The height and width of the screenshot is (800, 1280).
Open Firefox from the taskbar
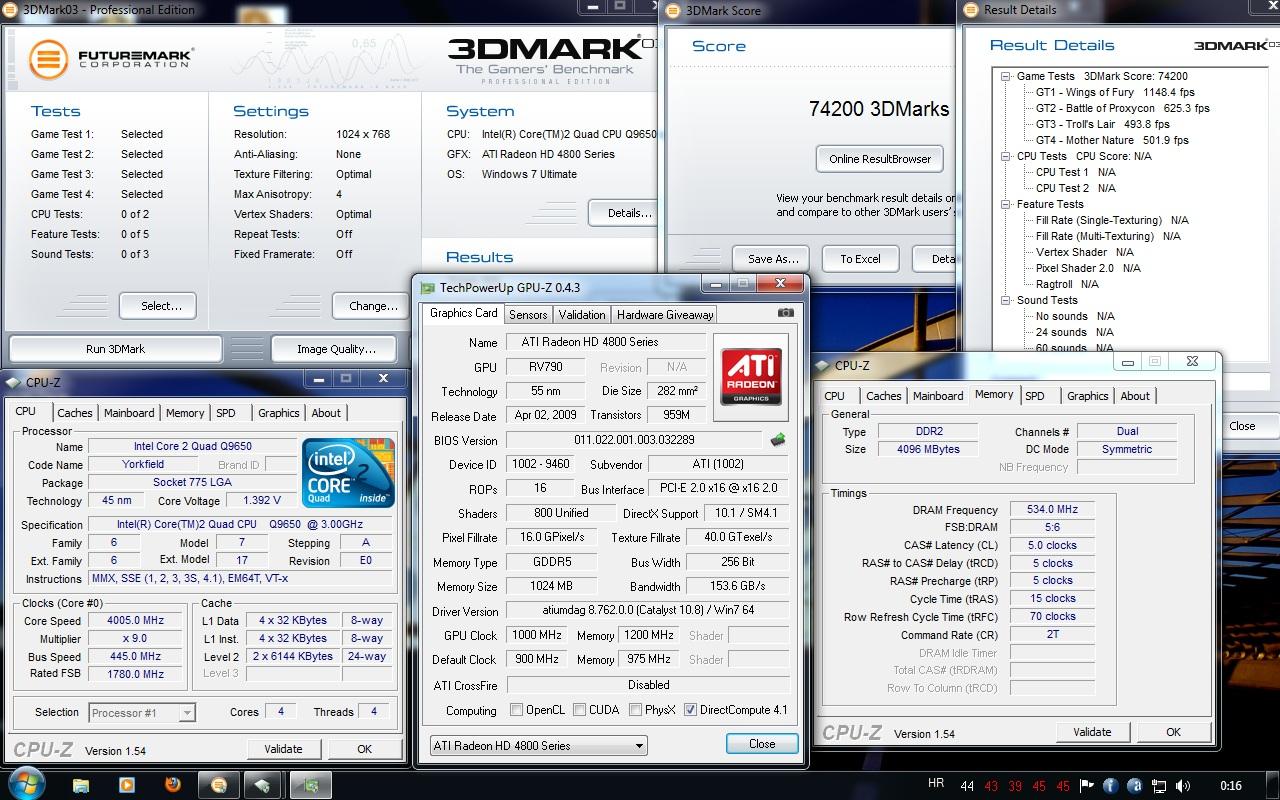pos(173,785)
